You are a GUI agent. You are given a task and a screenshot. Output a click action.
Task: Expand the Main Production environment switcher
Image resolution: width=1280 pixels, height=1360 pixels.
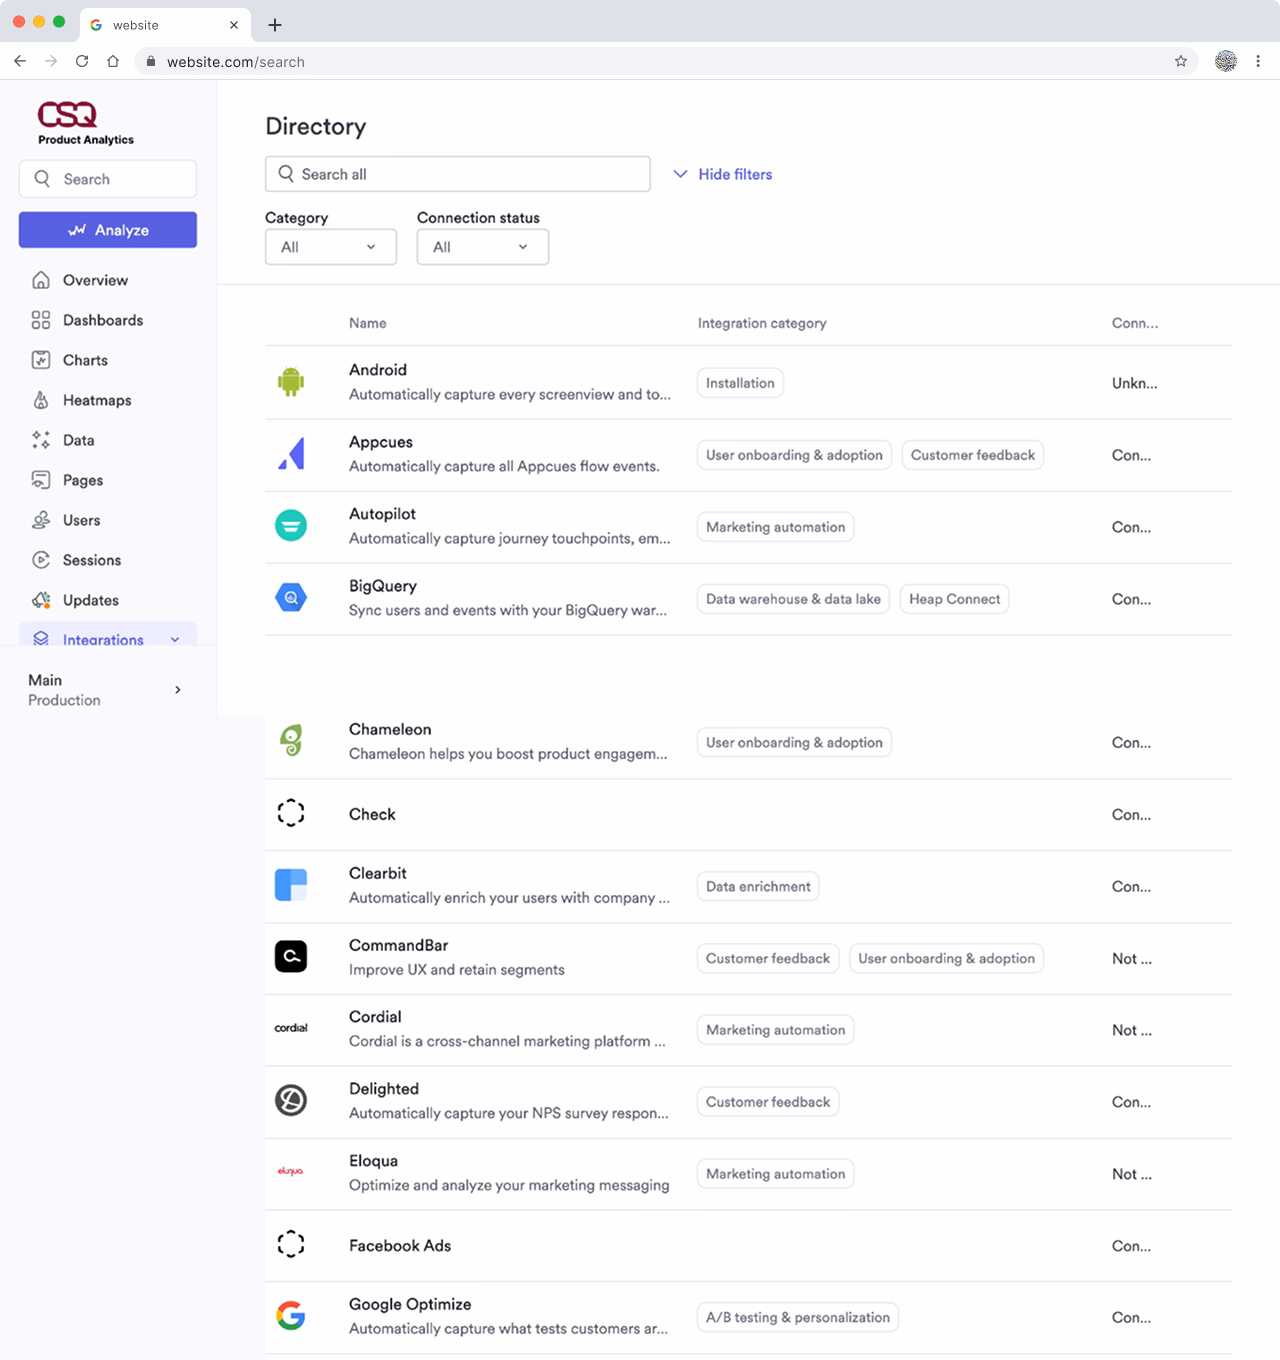[x=108, y=690]
